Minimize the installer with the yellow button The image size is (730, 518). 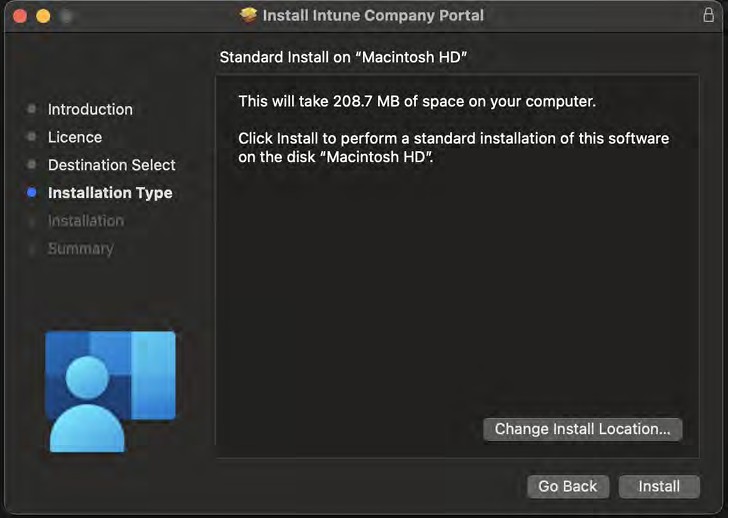coord(43,16)
